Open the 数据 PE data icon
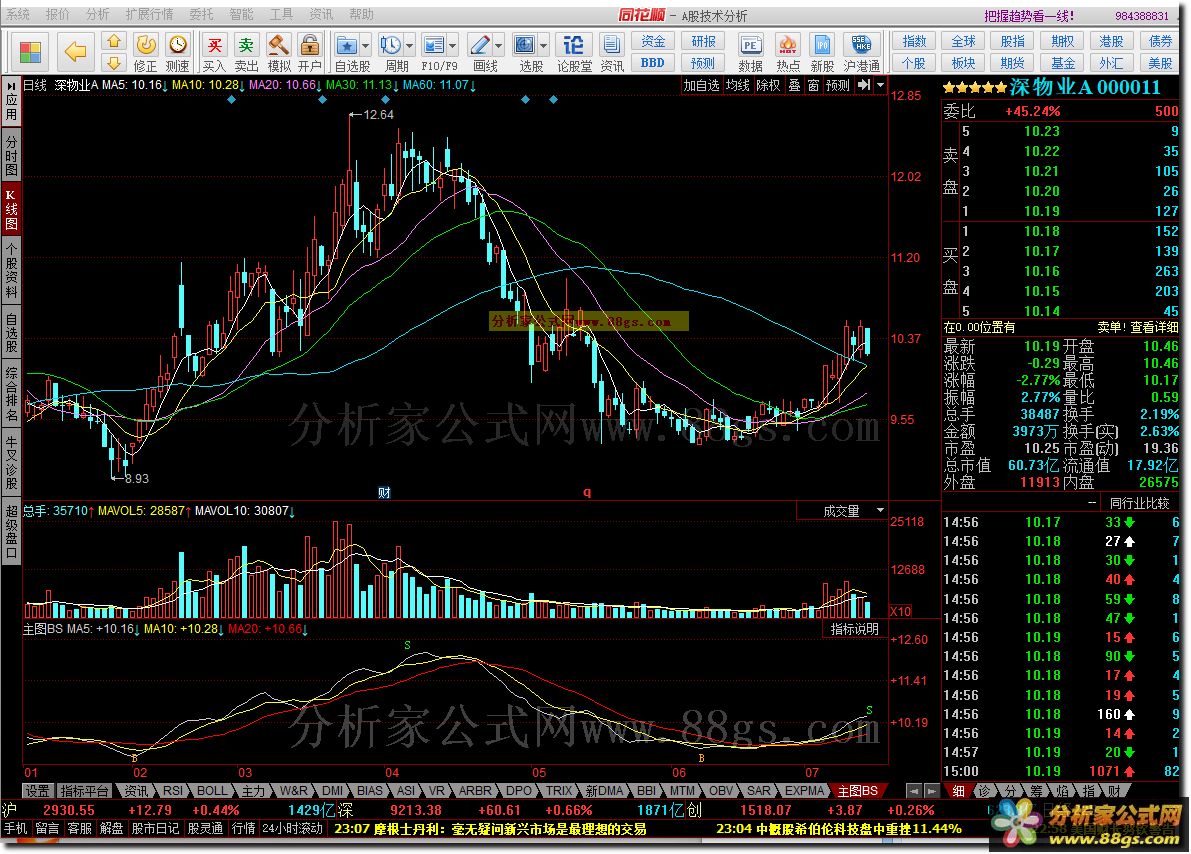This screenshot has width=1191, height=854. pos(750,52)
